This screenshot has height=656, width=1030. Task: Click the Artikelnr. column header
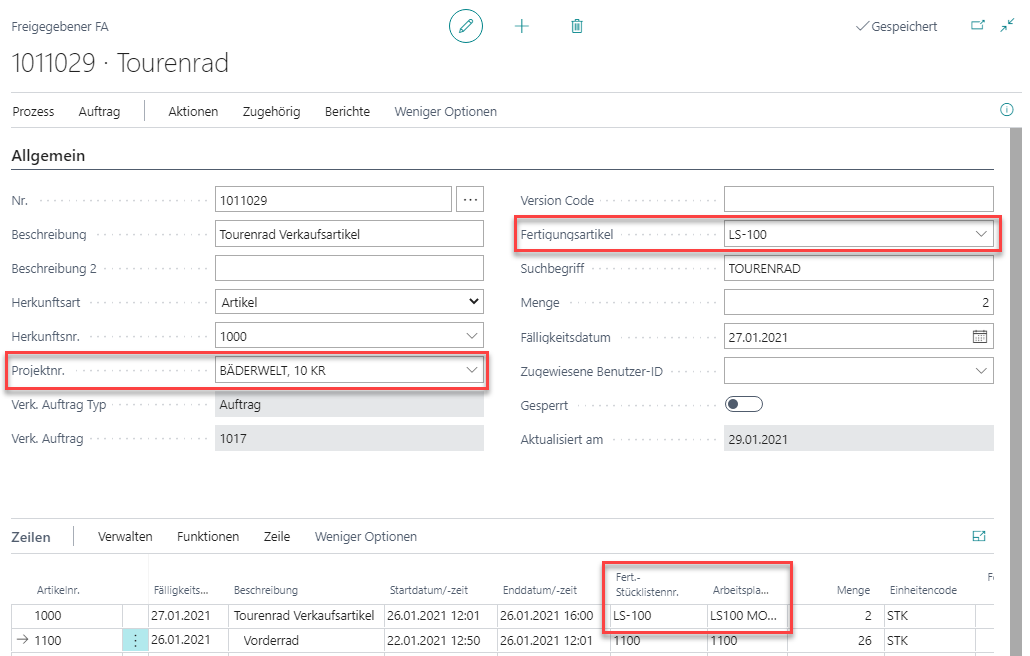(x=58, y=590)
